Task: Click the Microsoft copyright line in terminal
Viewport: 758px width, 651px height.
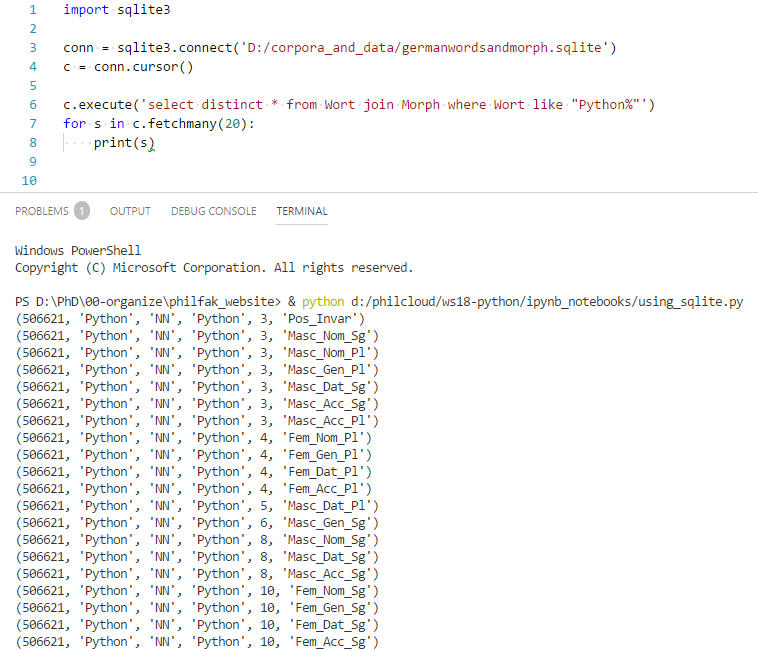Action: 214,268
